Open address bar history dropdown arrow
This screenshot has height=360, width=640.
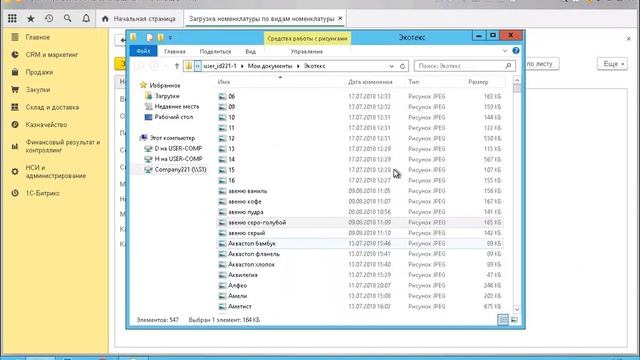391,66
